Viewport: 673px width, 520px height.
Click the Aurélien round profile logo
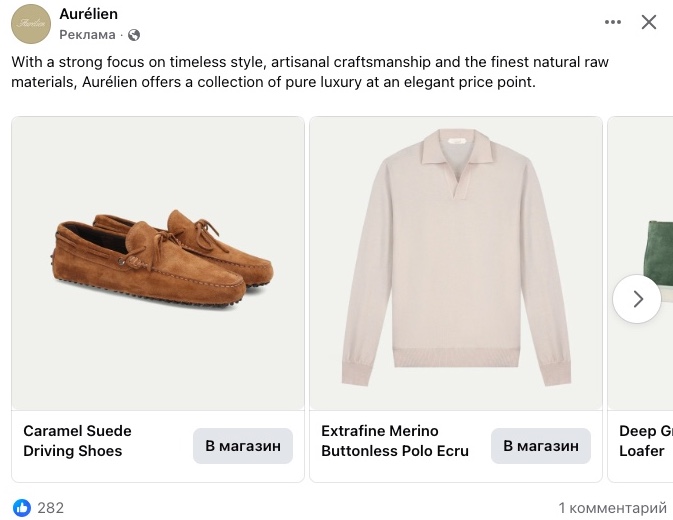31,24
